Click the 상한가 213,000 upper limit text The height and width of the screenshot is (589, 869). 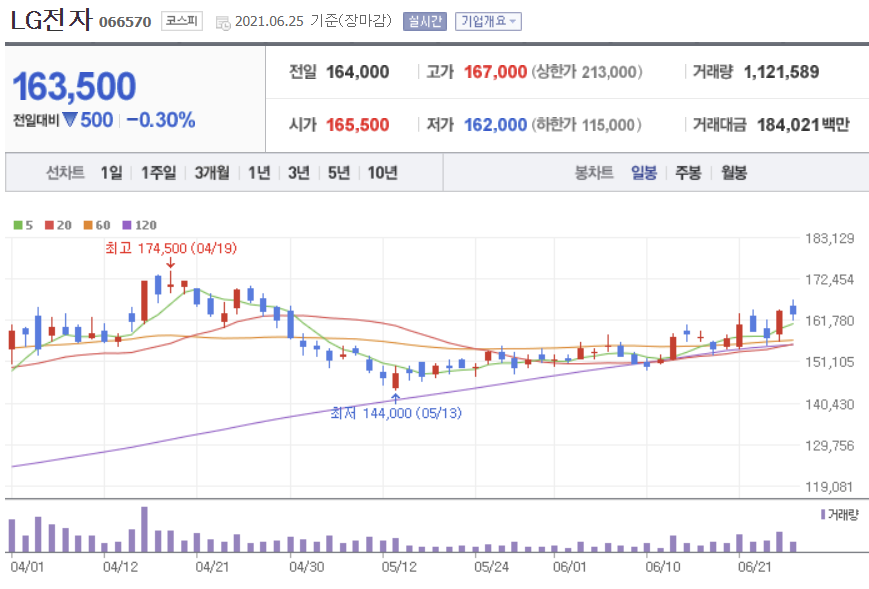pyautogui.click(x=587, y=72)
